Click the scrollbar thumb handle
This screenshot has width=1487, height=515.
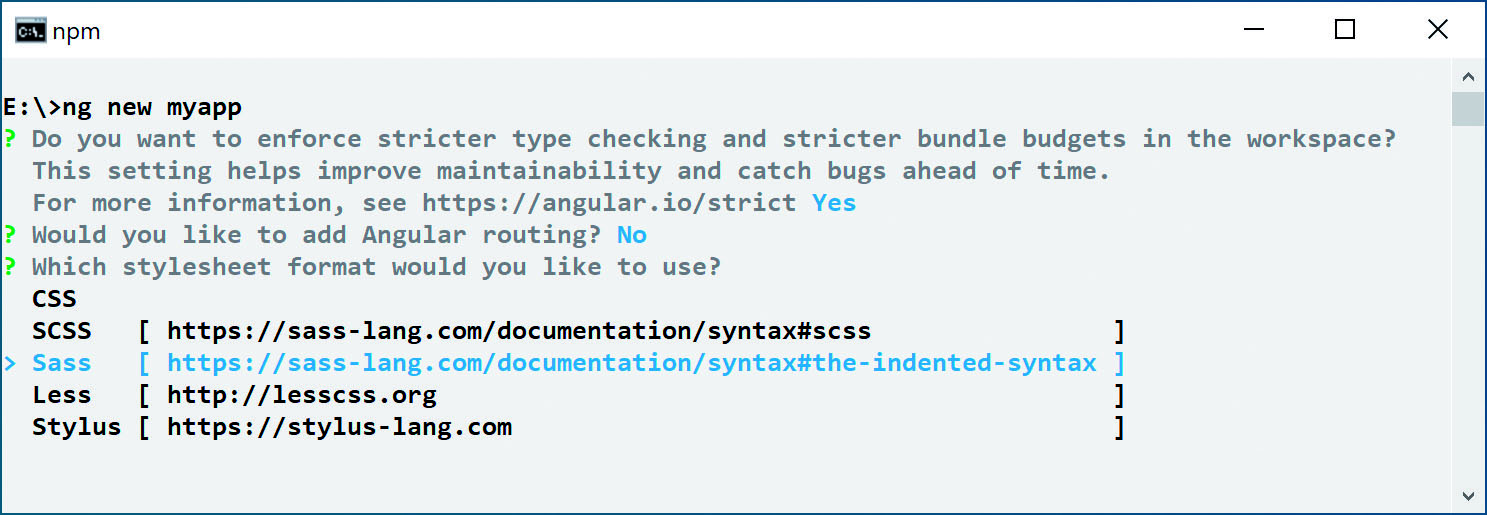[x=1468, y=109]
